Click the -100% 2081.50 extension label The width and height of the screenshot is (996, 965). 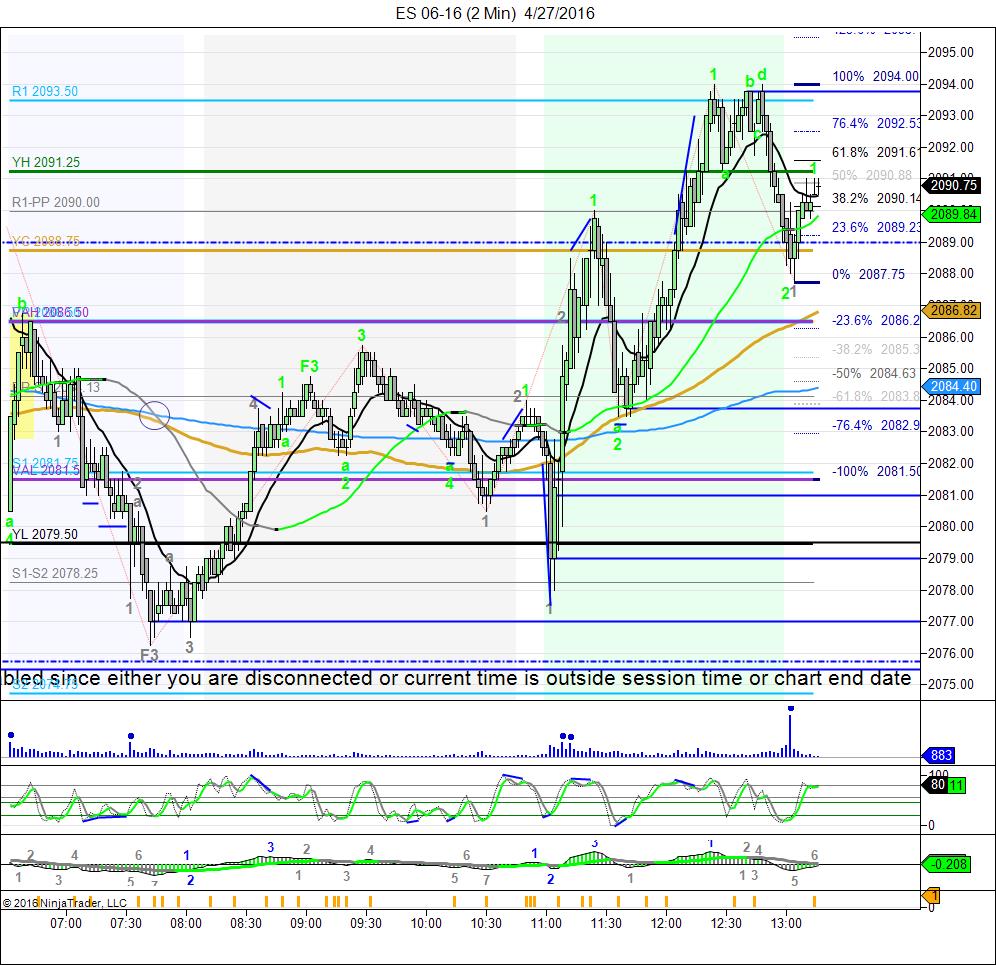pyautogui.click(x=876, y=471)
